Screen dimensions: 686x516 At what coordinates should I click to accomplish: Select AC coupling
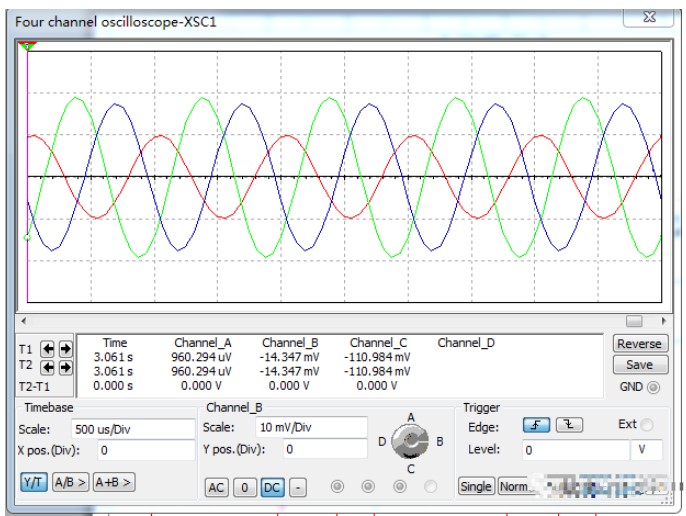[x=216, y=487]
